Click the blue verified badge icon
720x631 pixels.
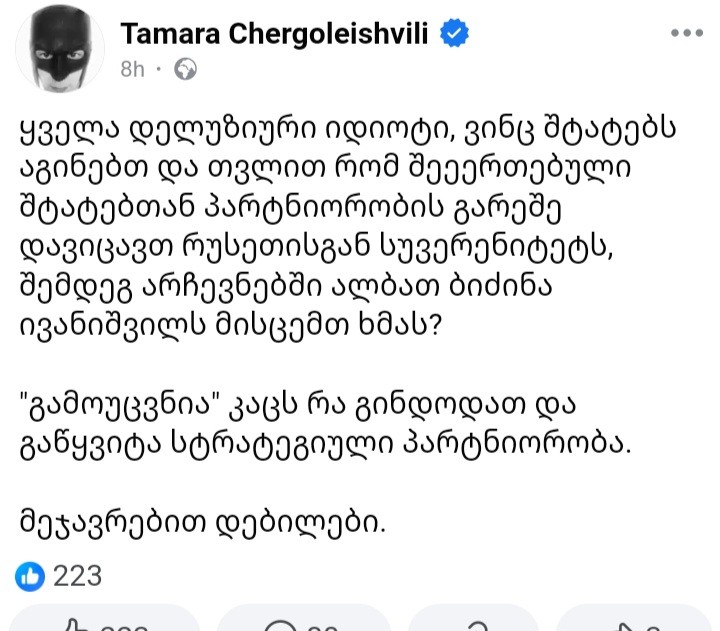pos(455,33)
